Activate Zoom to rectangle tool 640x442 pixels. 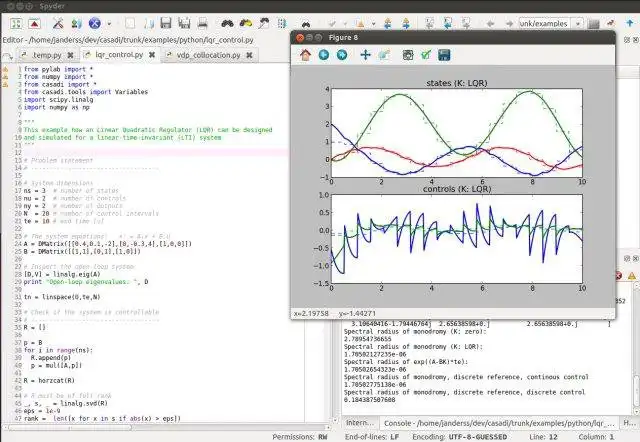point(383,55)
